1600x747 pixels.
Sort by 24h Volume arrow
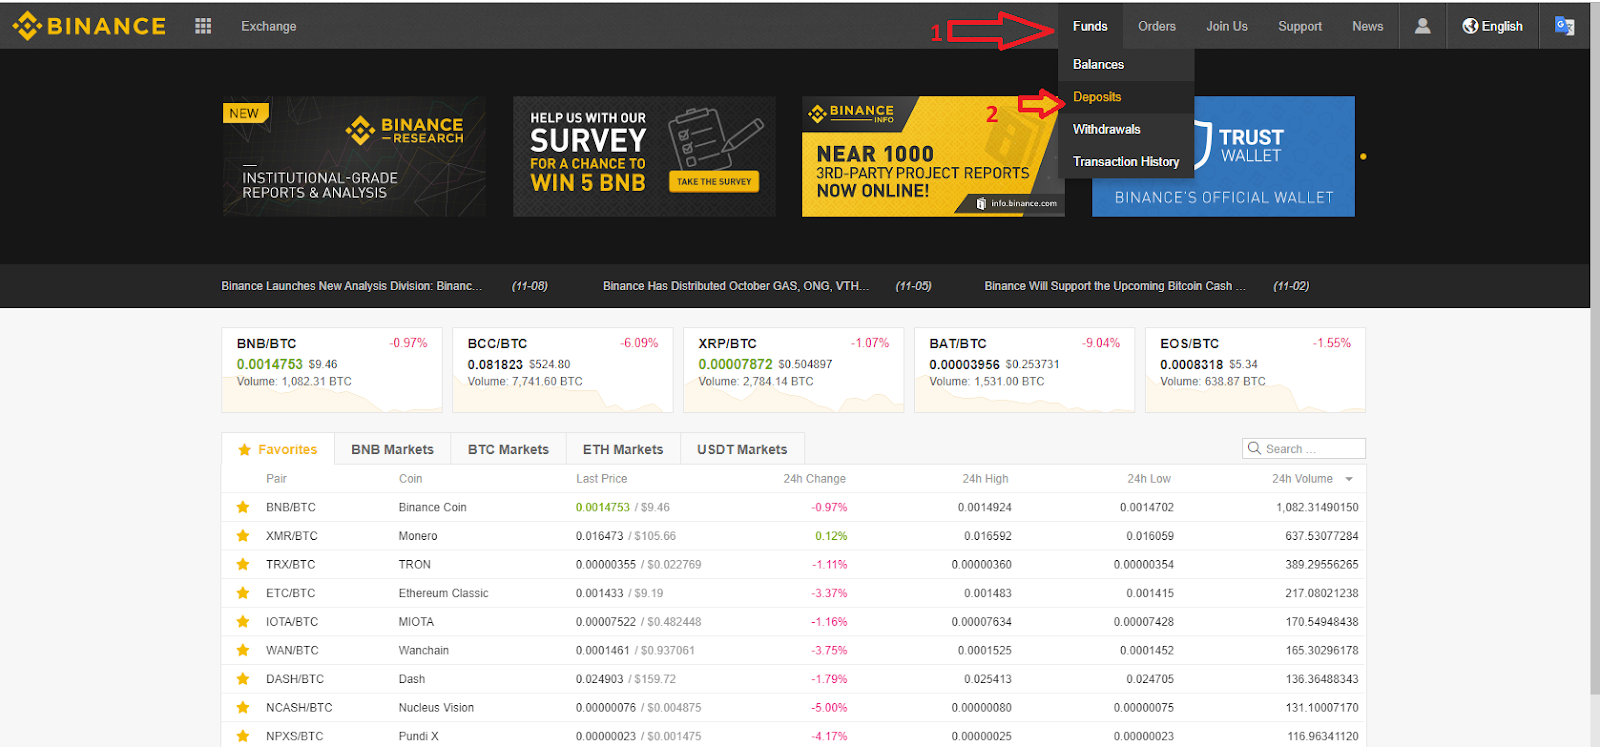point(1349,479)
